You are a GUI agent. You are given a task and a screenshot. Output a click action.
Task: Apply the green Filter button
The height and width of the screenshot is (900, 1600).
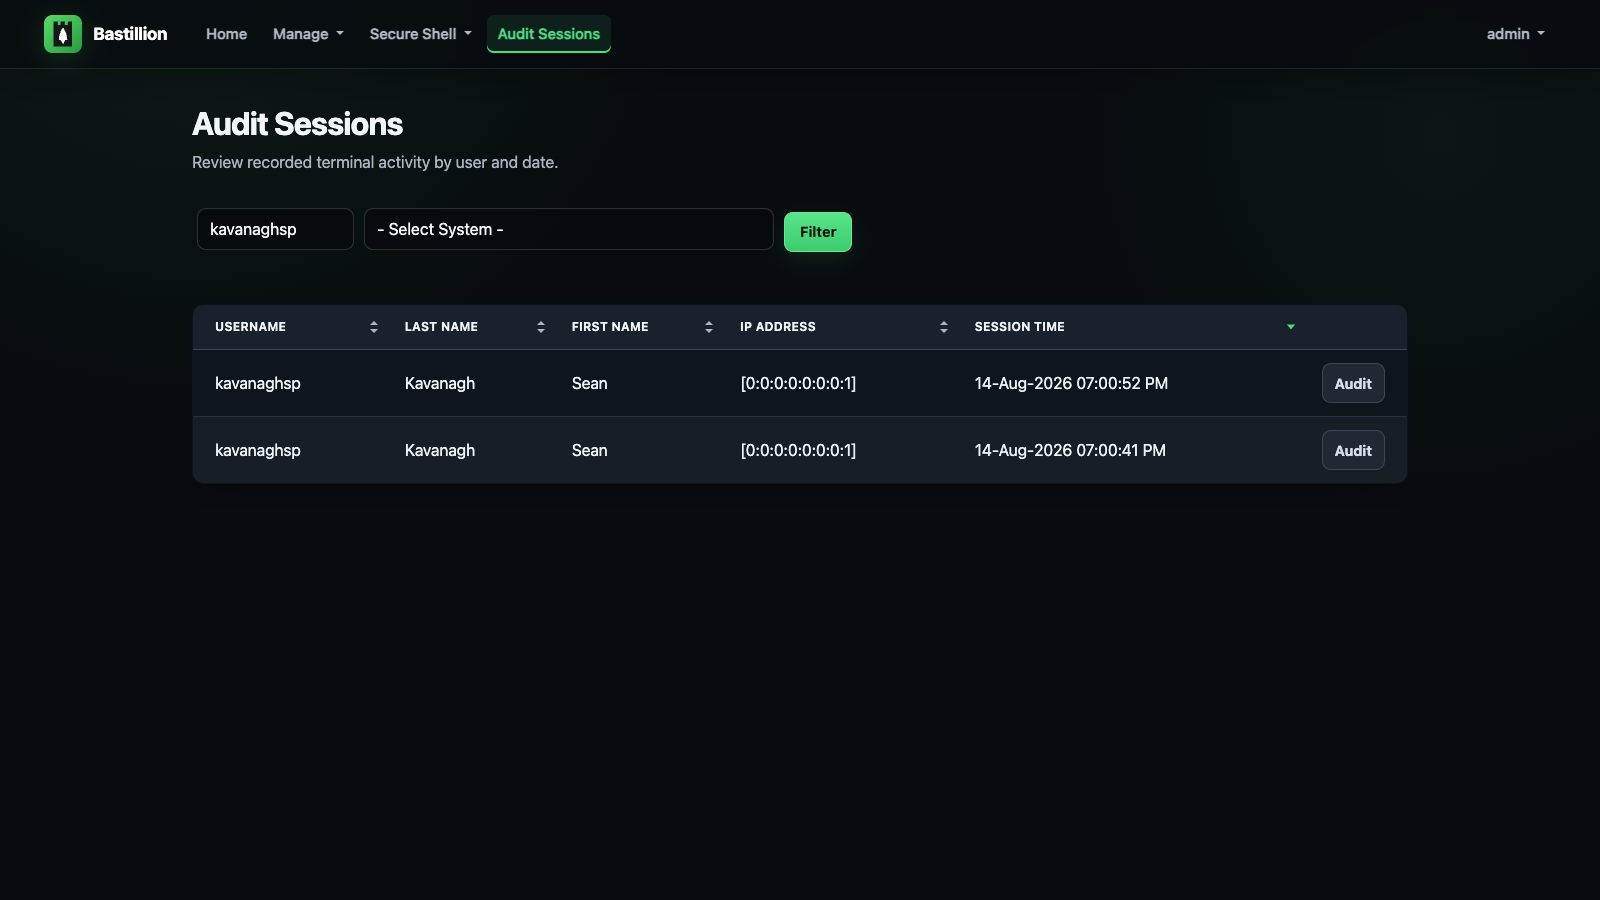point(818,232)
